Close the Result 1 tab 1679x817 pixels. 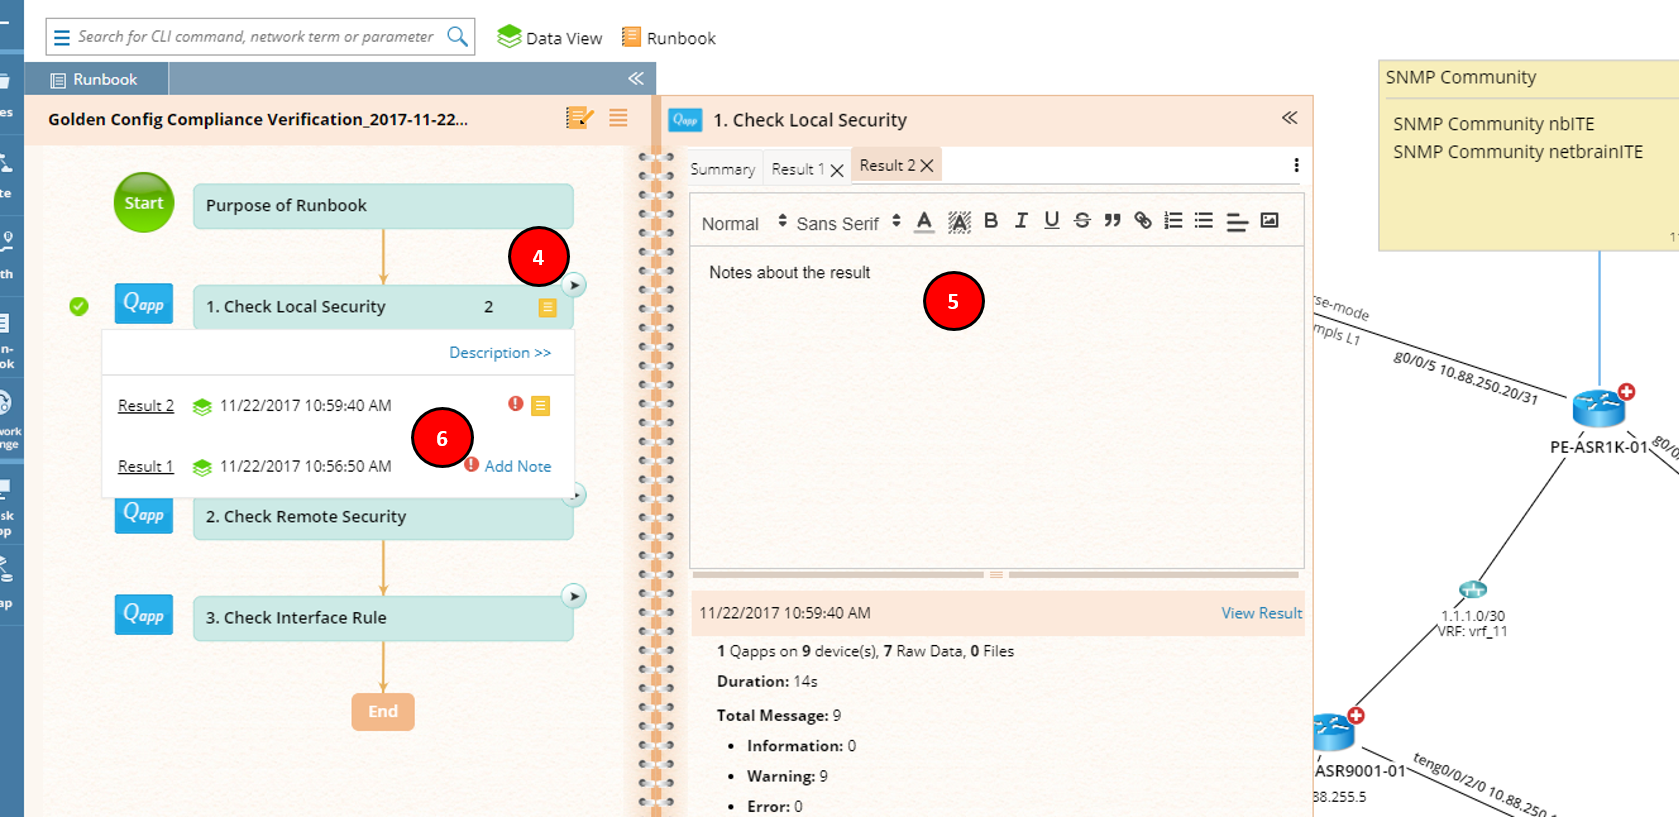click(837, 171)
